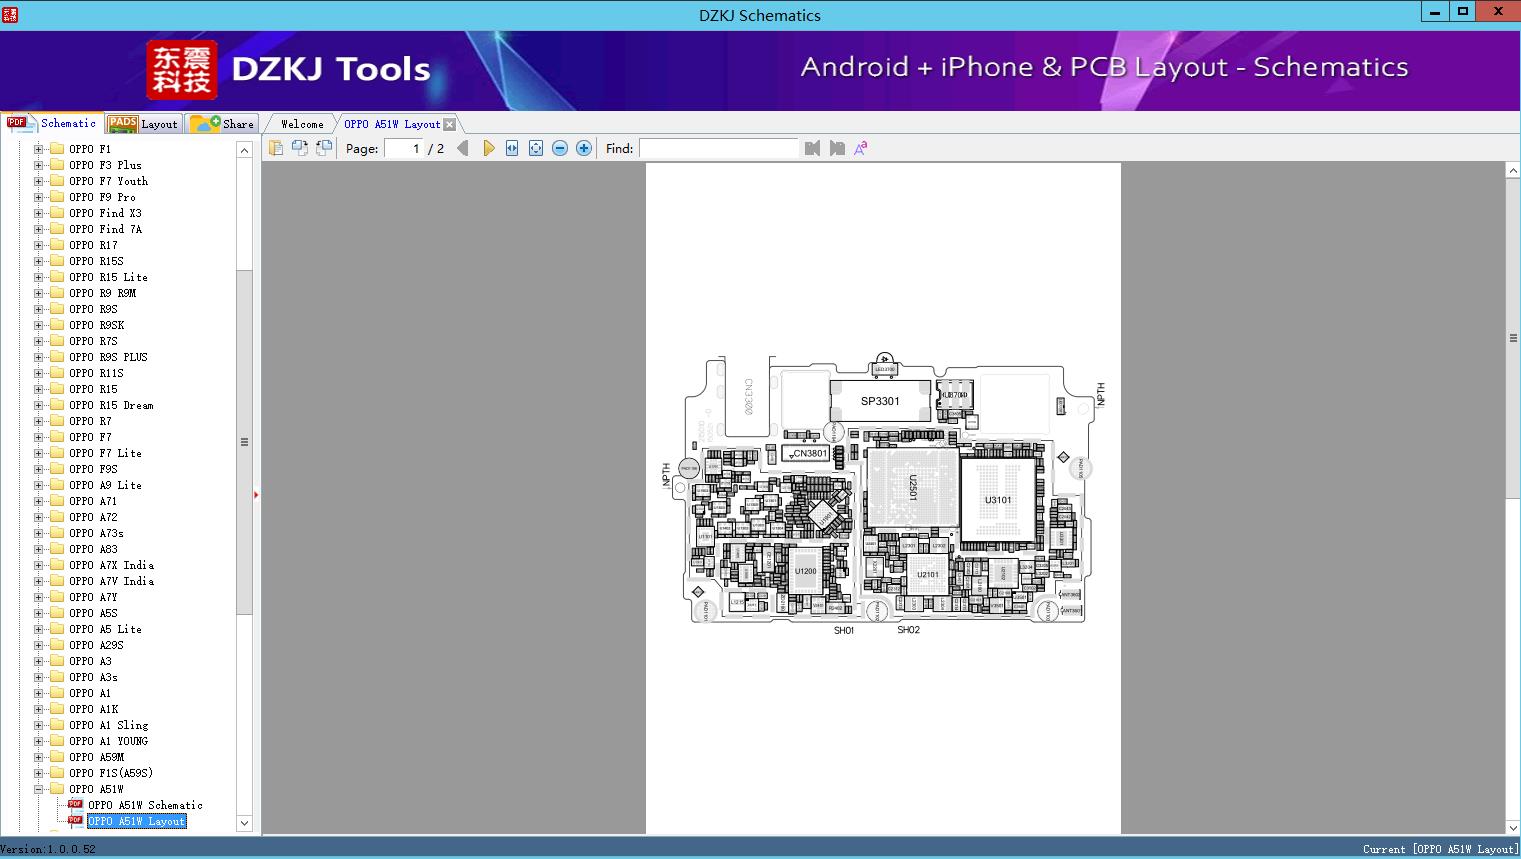Click the tree panel scroll down arrow
The width and height of the screenshot is (1521, 859).
coord(244,823)
